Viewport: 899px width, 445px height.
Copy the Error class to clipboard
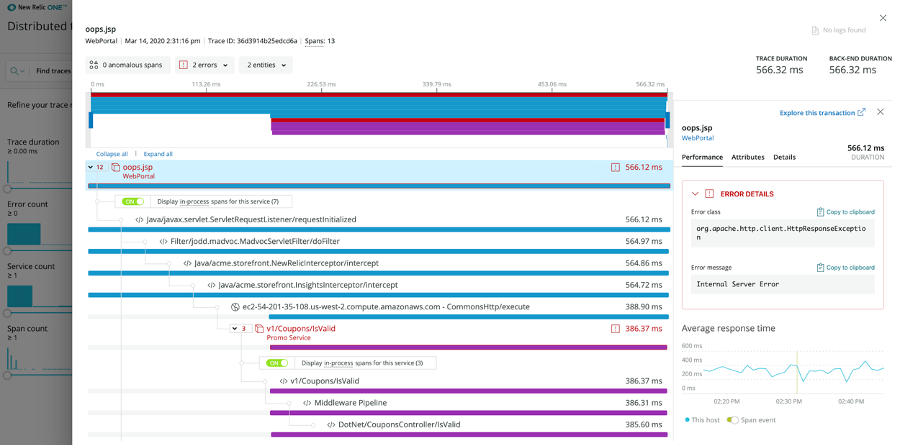[x=846, y=212]
